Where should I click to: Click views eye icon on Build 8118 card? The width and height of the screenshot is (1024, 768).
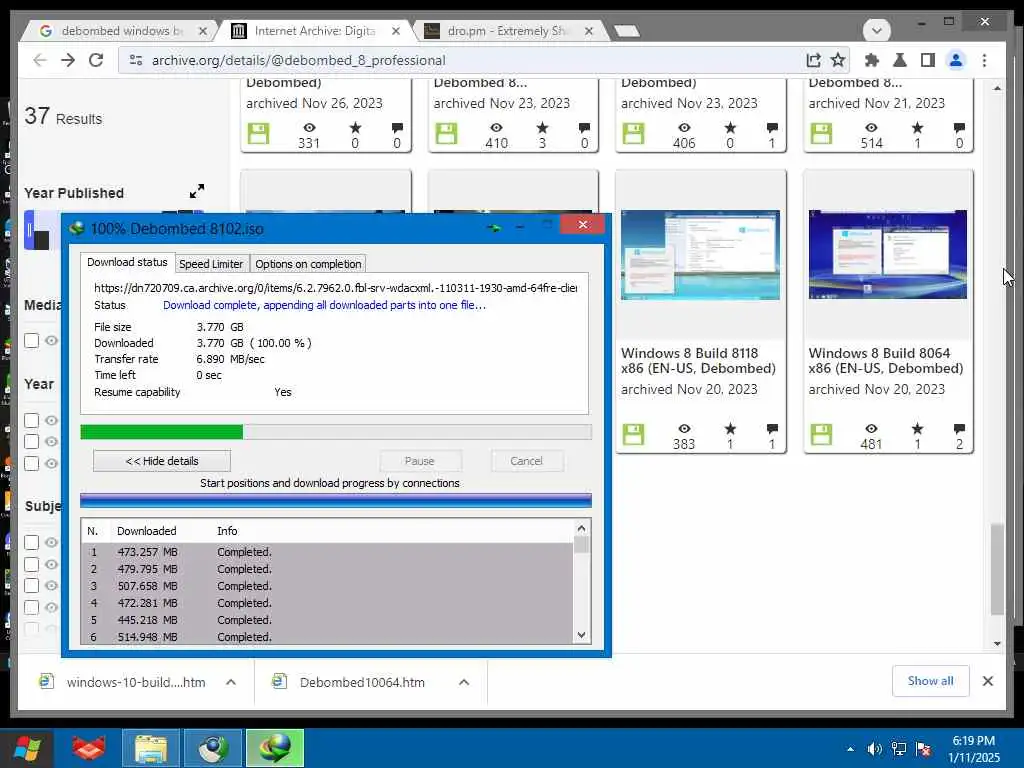click(684, 428)
